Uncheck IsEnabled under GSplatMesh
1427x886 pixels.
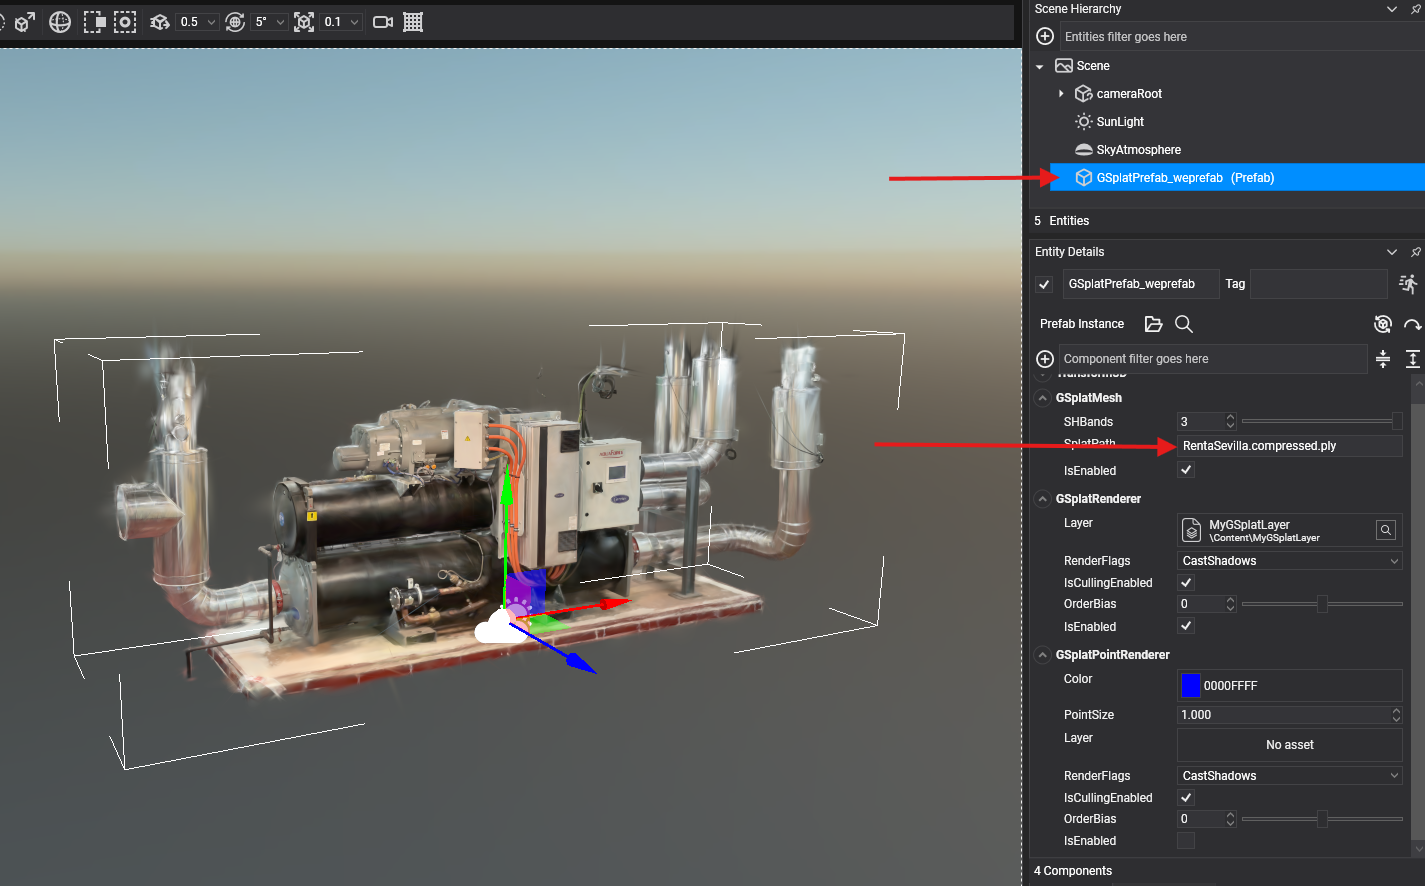(x=1186, y=470)
